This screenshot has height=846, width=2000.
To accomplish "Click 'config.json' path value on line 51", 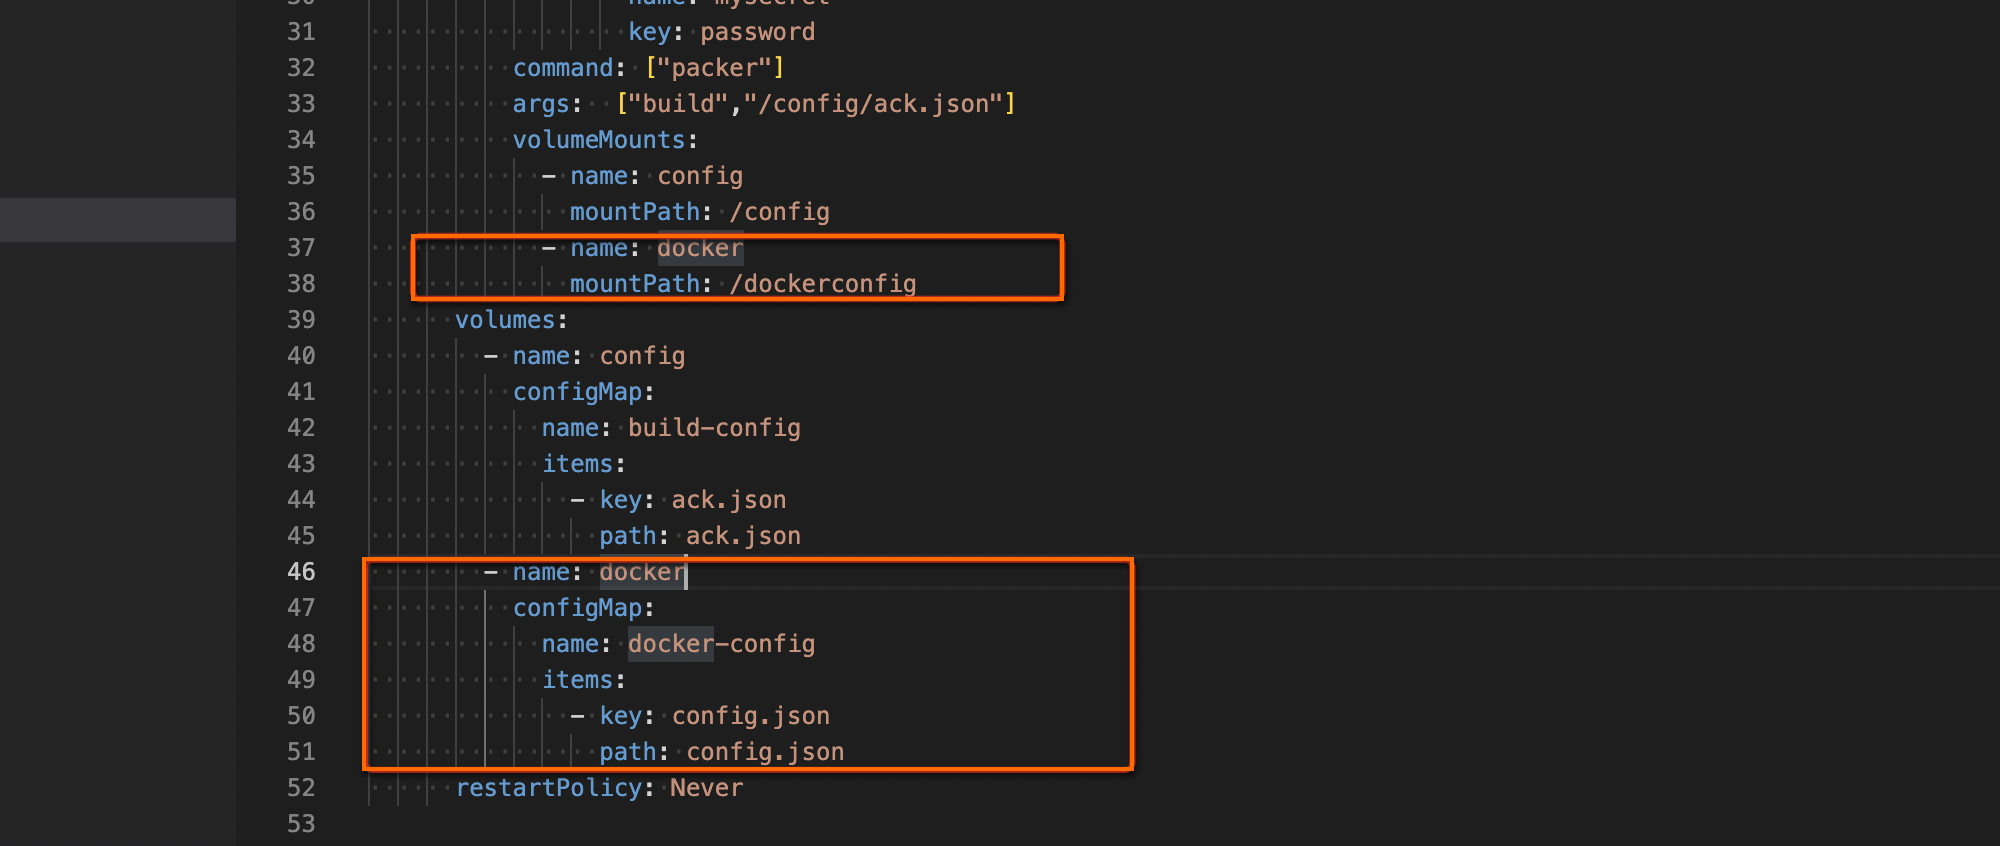I will click(x=765, y=752).
